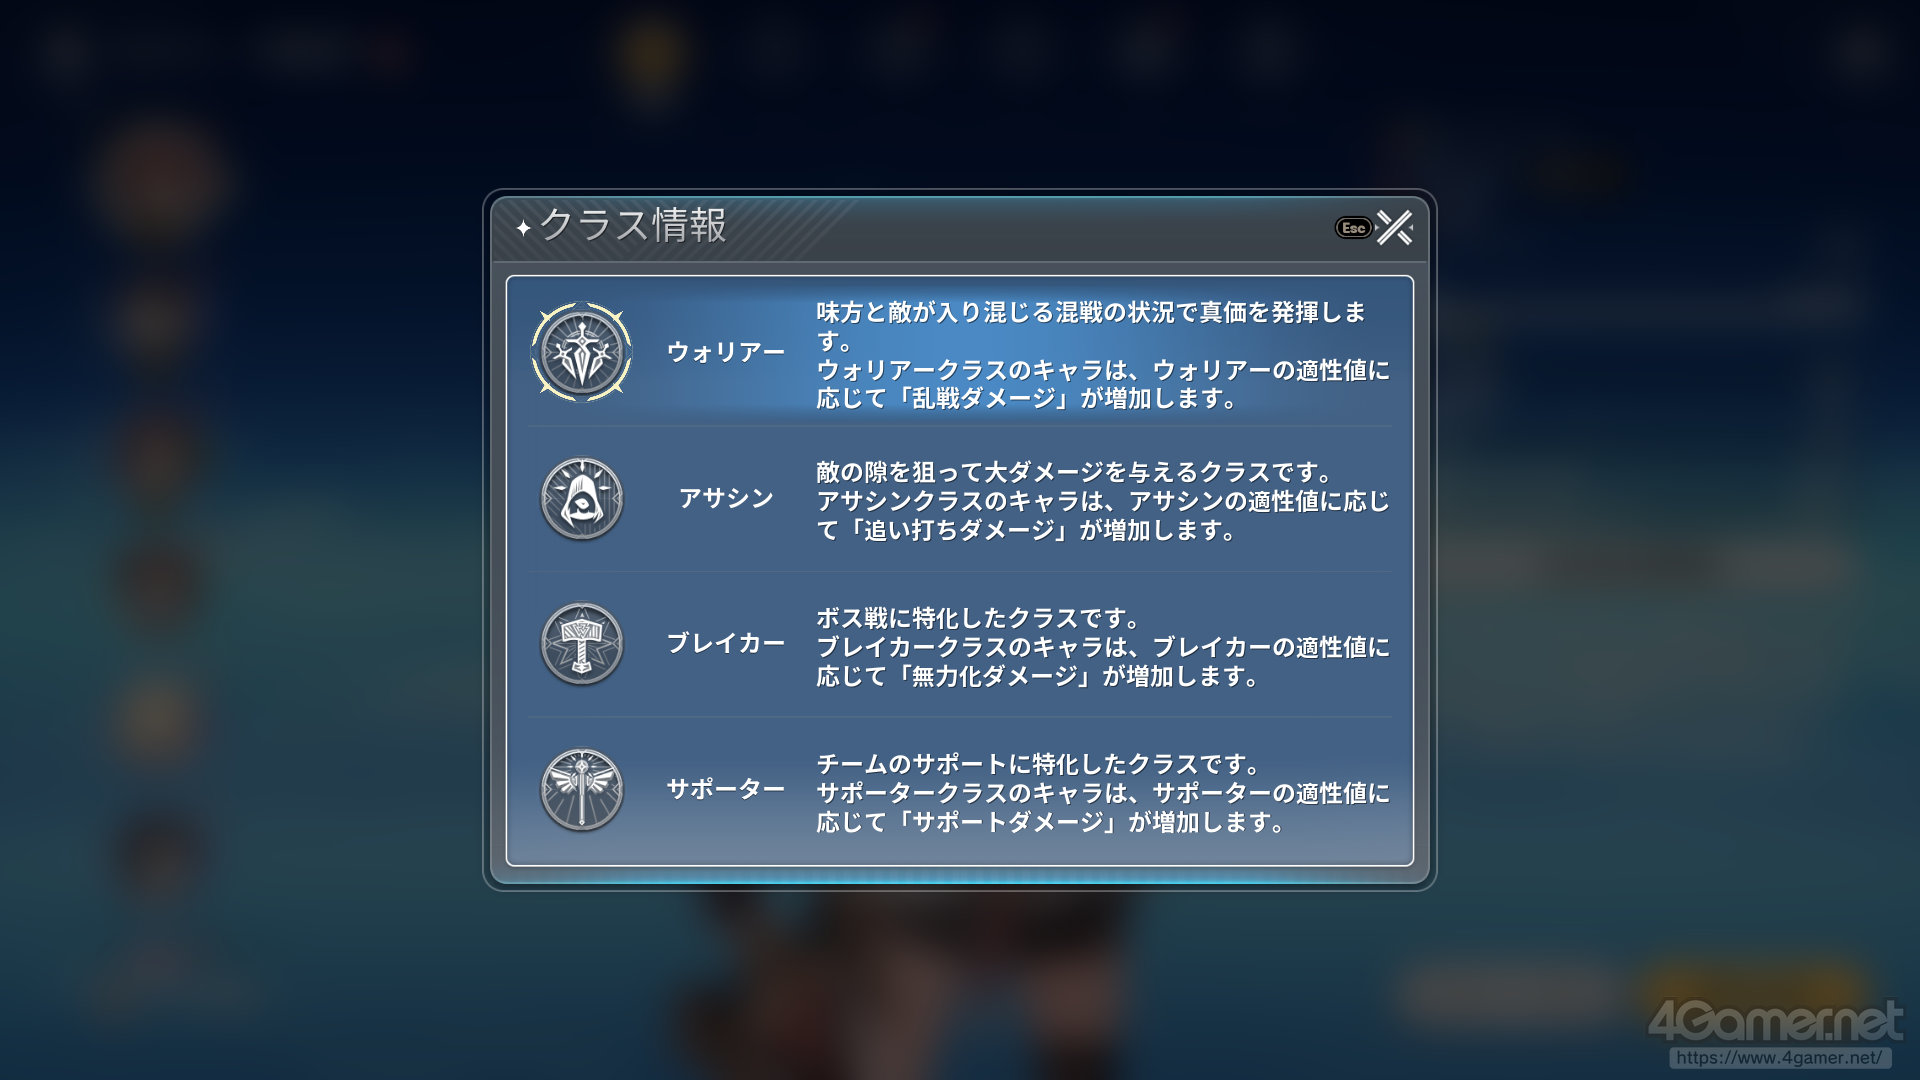
Task: Click the blurred orange avatar behind the dialog
Action: (x=160, y=177)
